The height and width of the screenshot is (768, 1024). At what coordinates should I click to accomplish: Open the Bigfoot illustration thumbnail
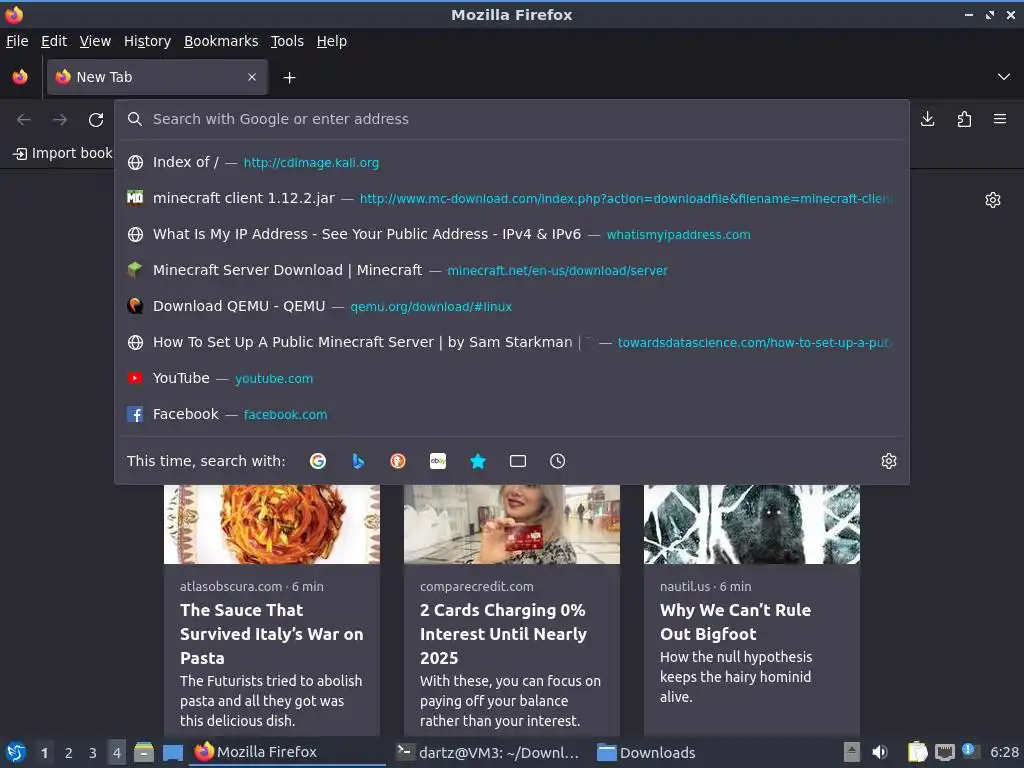[x=752, y=524]
